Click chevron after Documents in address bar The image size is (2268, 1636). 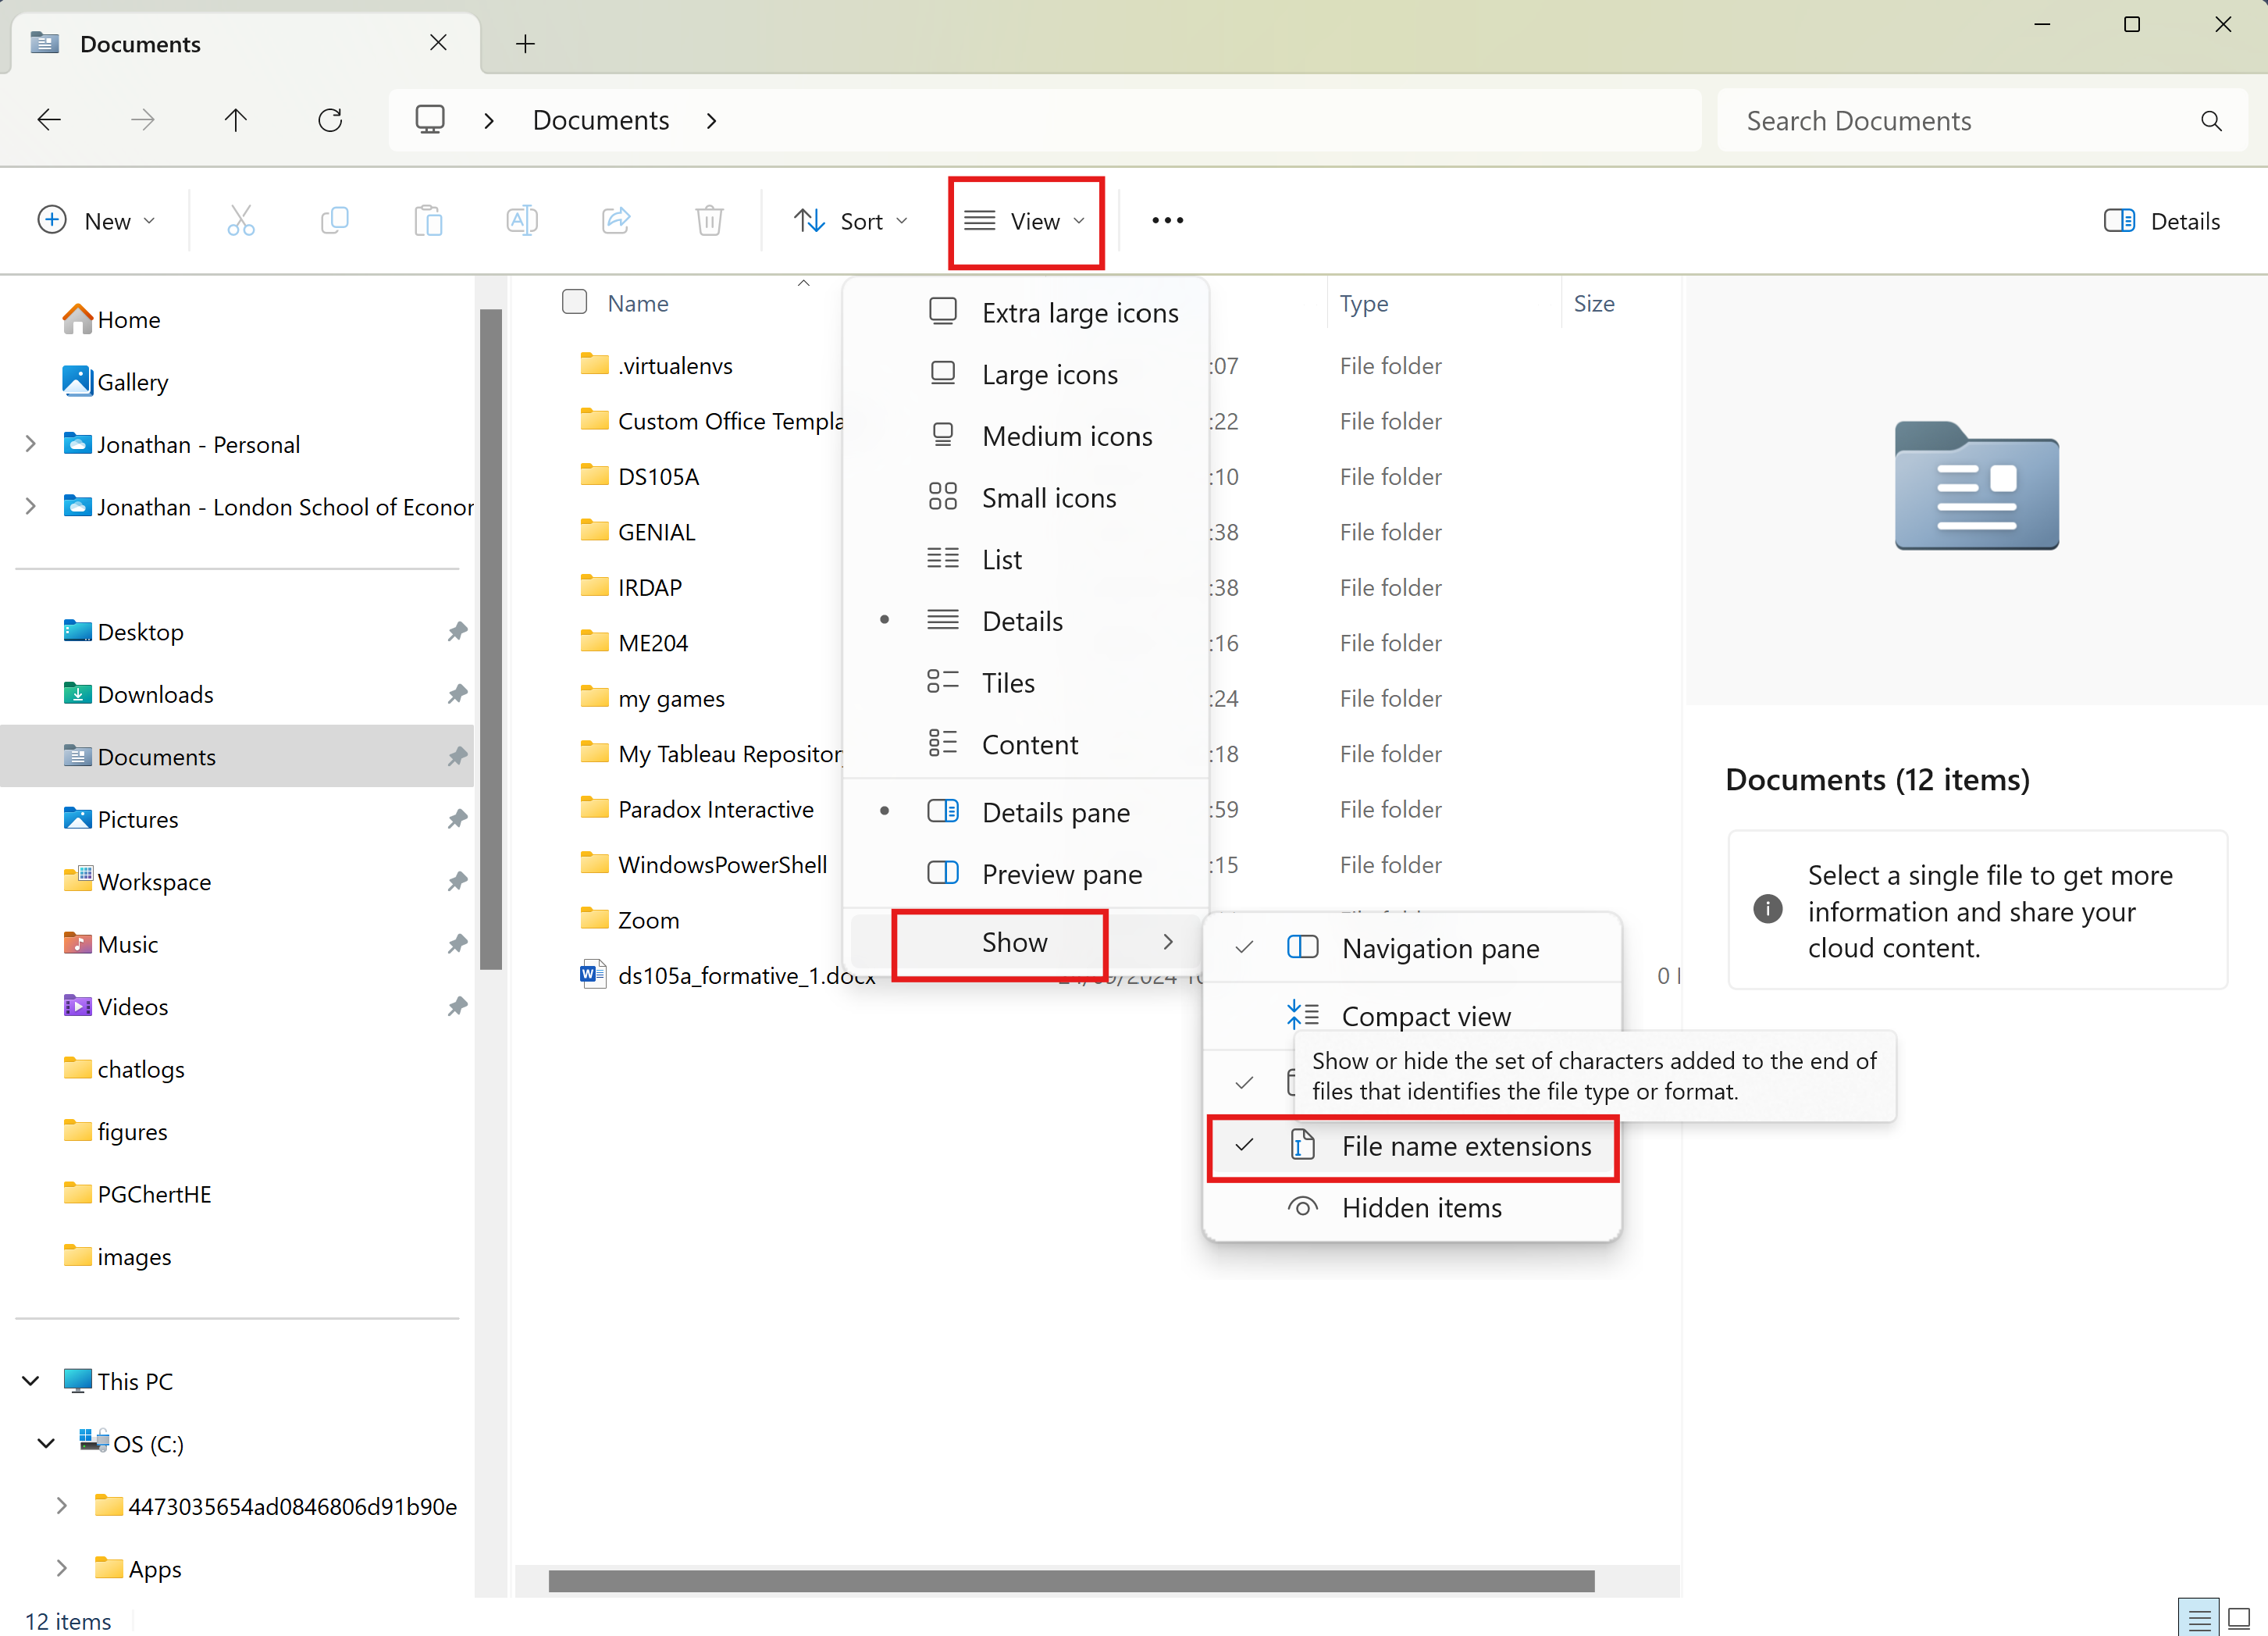point(711,120)
